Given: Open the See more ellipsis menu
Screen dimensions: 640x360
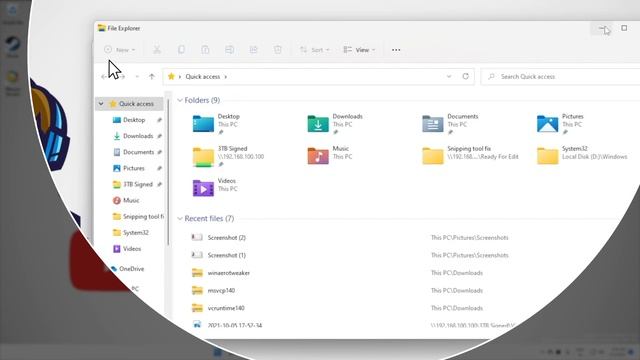Looking at the screenshot, I should pos(396,50).
